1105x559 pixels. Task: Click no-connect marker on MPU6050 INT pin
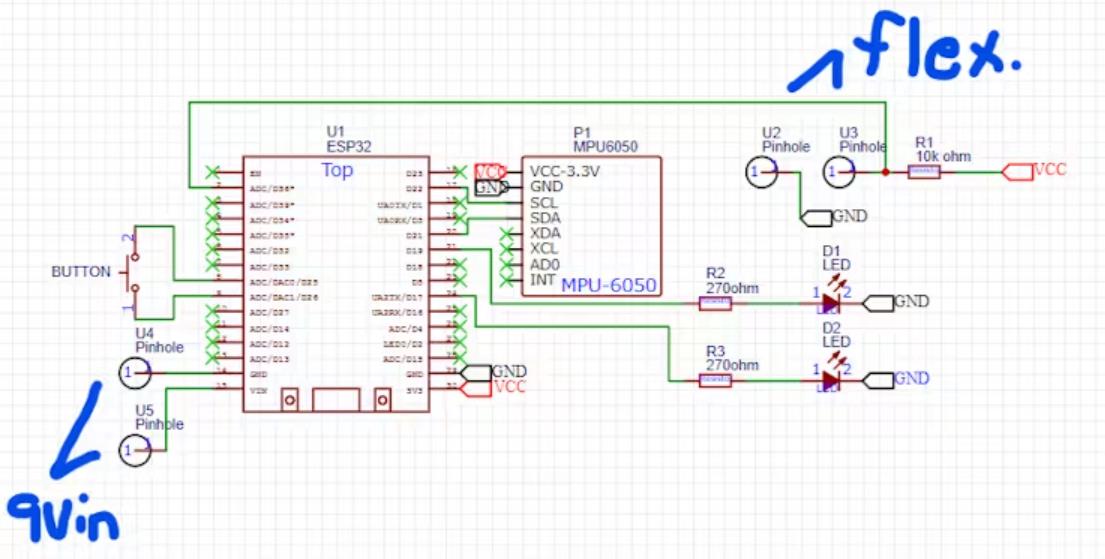pyautogui.click(x=506, y=280)
